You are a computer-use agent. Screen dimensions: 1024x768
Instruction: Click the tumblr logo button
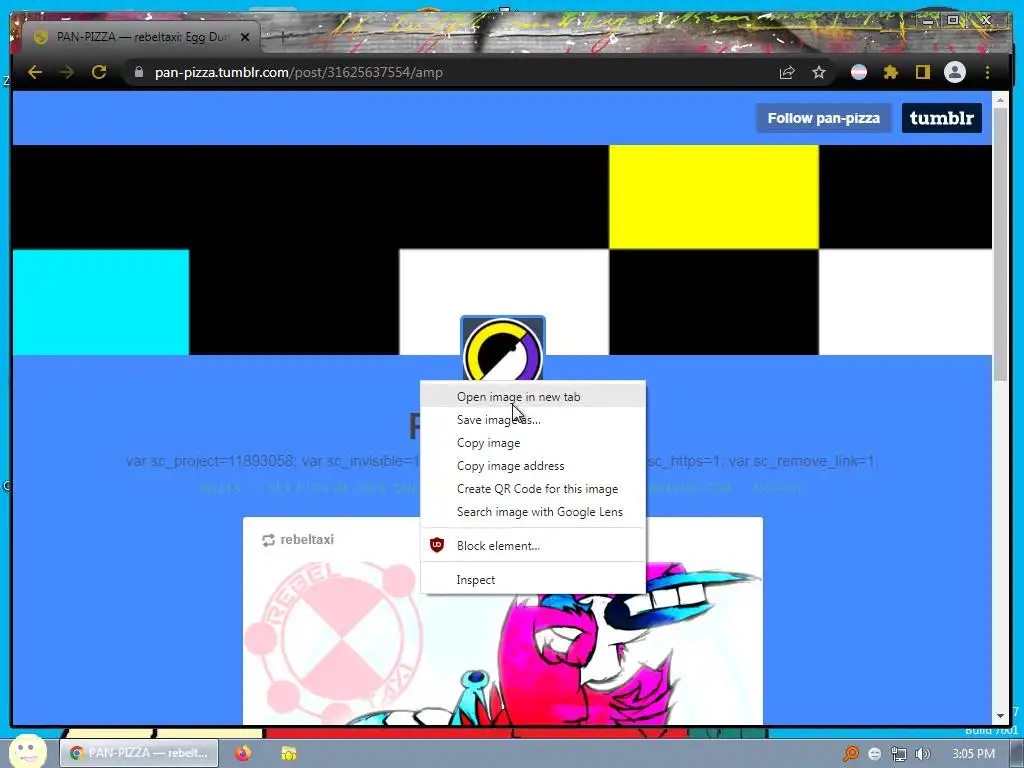[x=942, y=118]
